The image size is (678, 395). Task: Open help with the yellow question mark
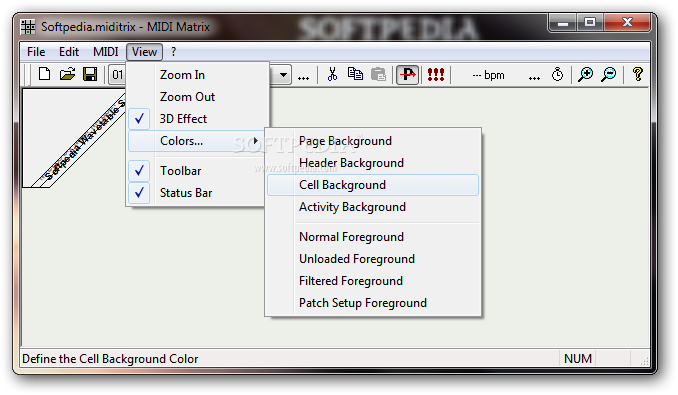pos(637,74)
